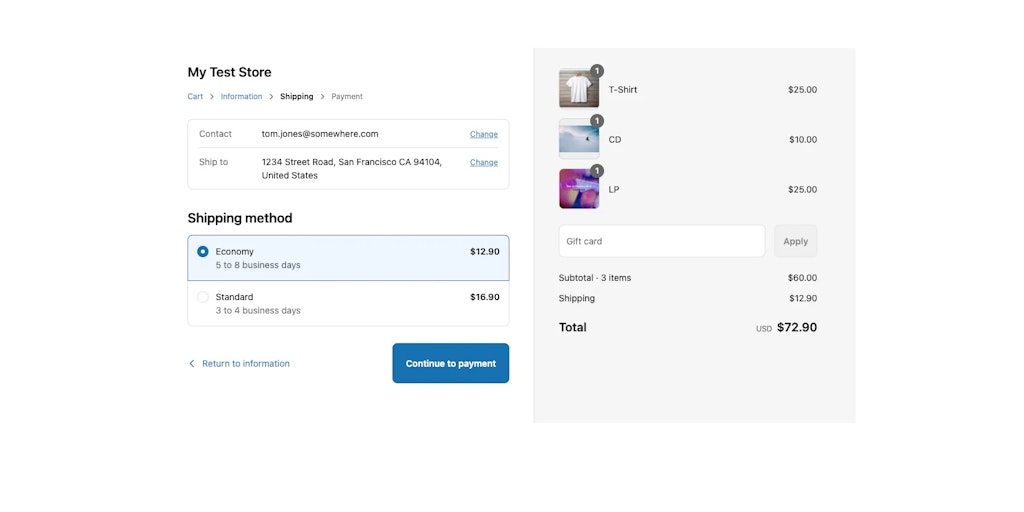Click the CD product thumbnail image
The width and height of the screenshot is (1024, 512).
(x=579, y=139)
